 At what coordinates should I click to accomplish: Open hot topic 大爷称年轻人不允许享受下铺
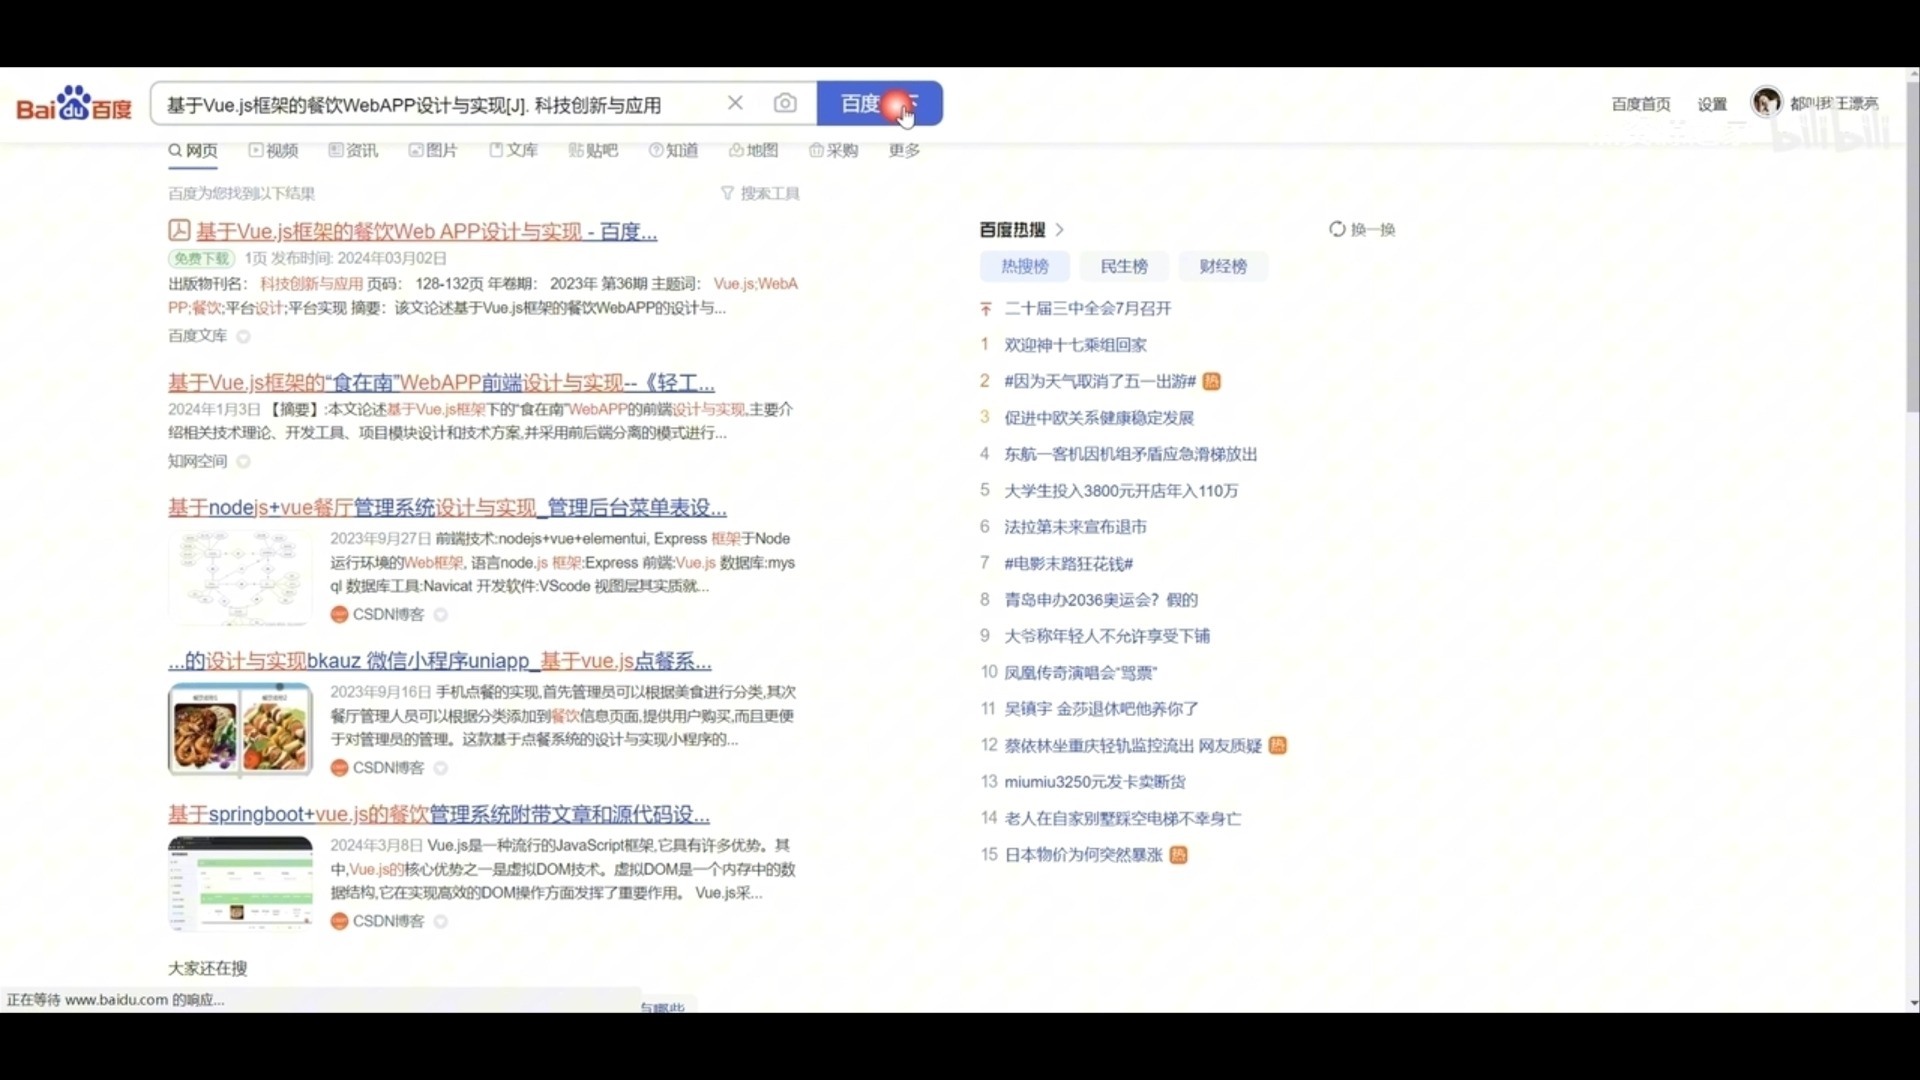[1107, 636]
